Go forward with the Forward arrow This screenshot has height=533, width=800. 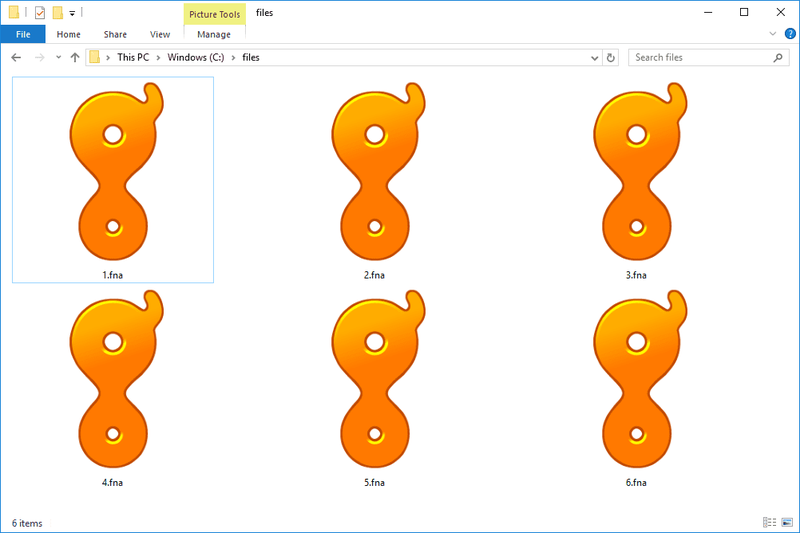tap(39, 58)
